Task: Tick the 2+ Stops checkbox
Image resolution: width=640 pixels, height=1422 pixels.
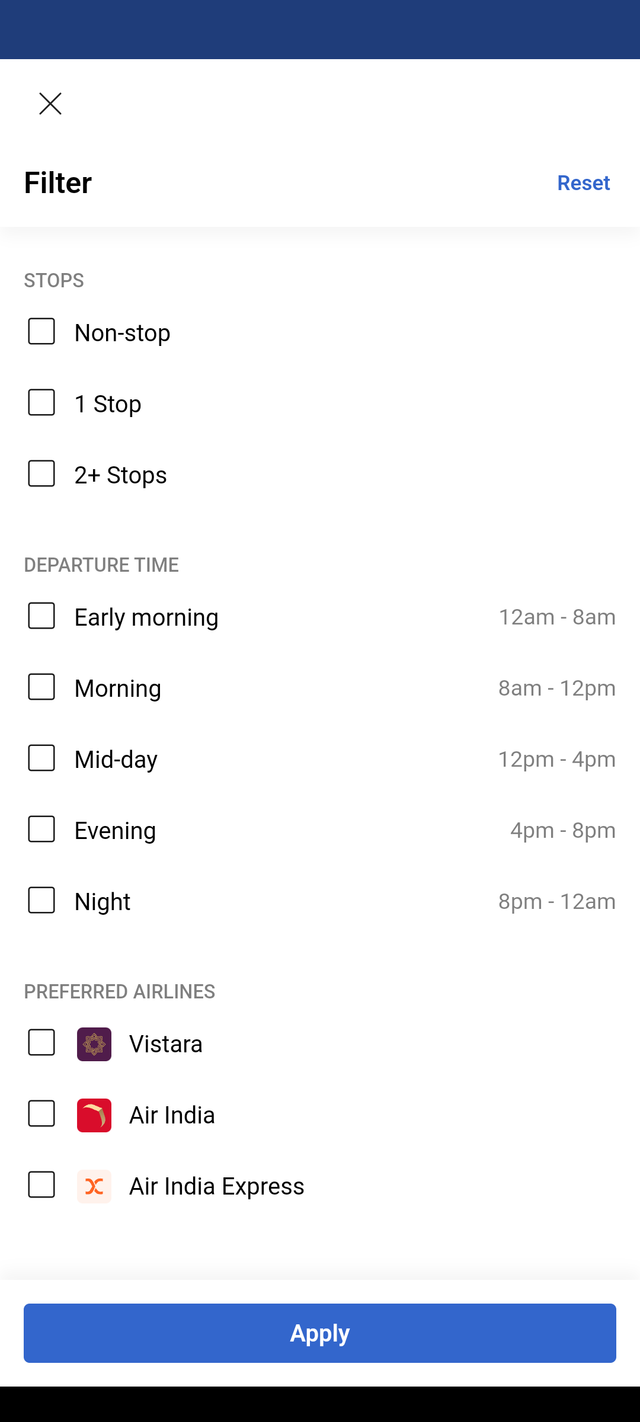Action: tap(41, 473)
